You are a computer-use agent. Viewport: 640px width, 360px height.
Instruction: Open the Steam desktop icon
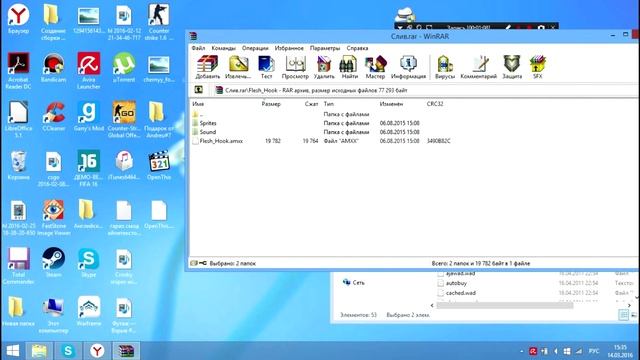53,262
